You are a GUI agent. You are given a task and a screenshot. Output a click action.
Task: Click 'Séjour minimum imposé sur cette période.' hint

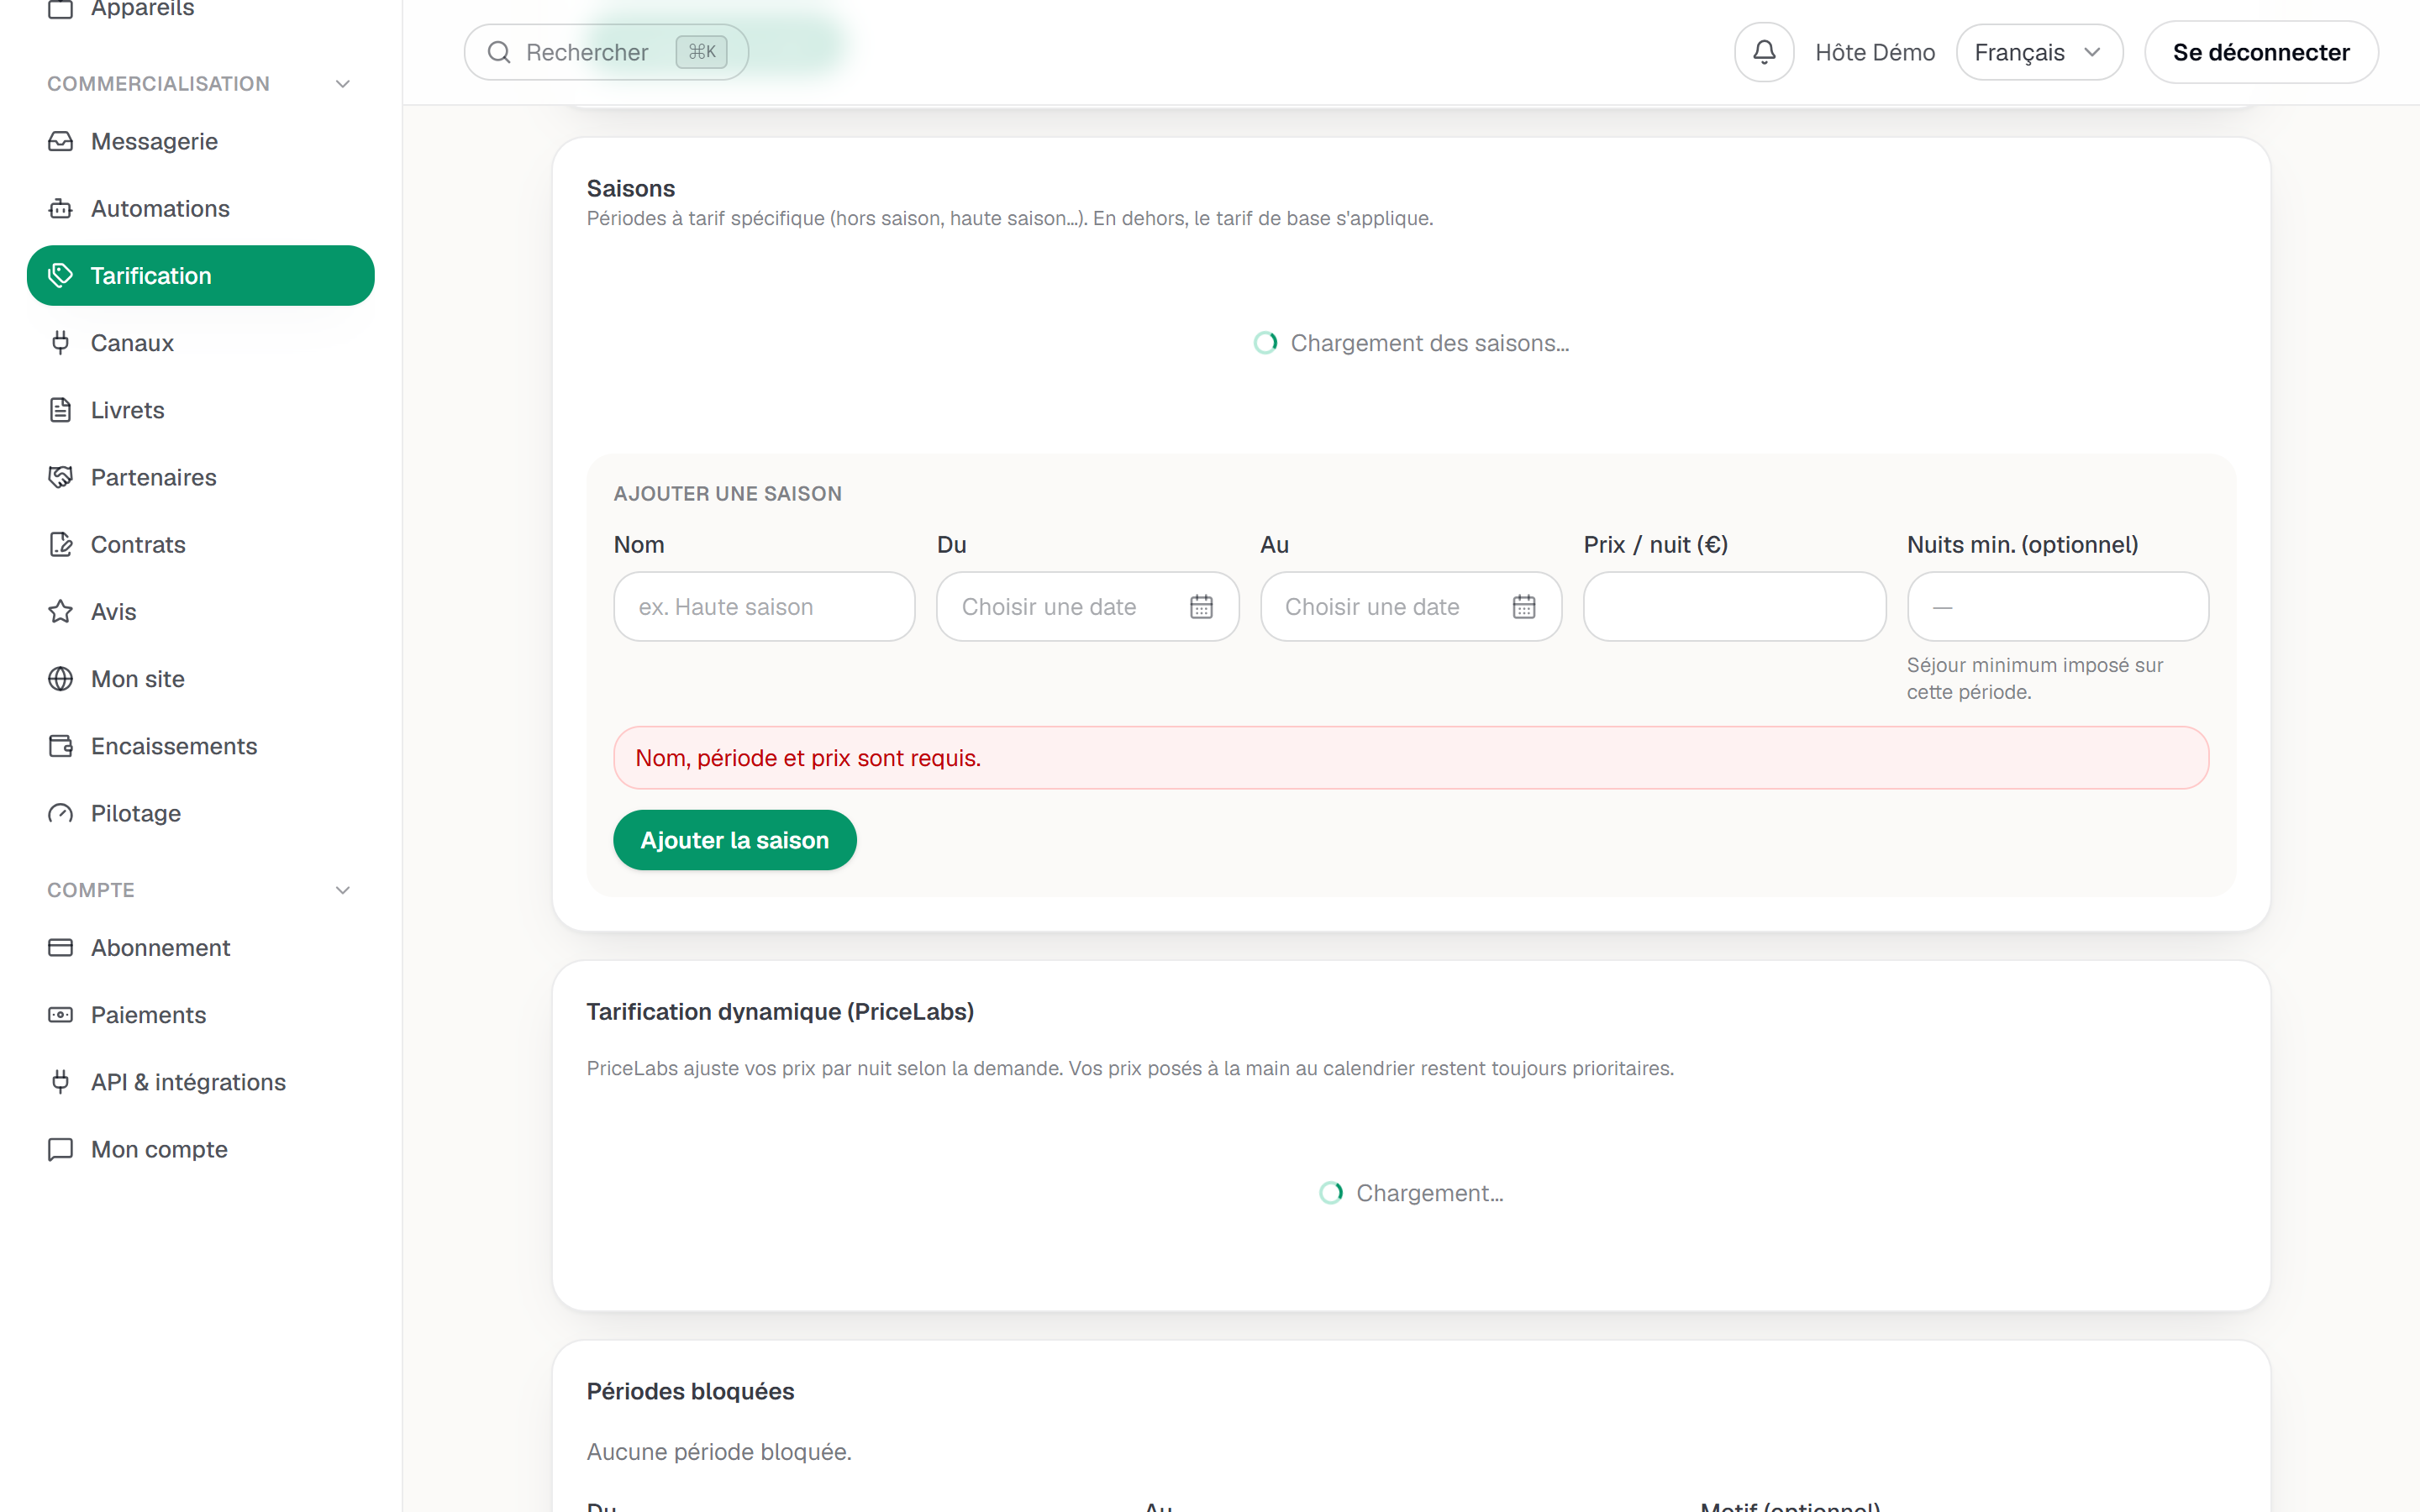2035,678
